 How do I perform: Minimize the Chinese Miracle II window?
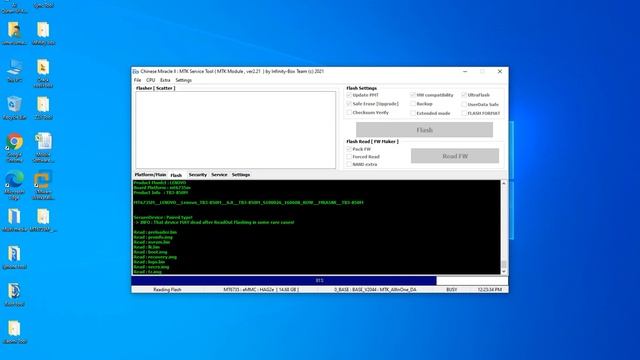click(465, 71)
